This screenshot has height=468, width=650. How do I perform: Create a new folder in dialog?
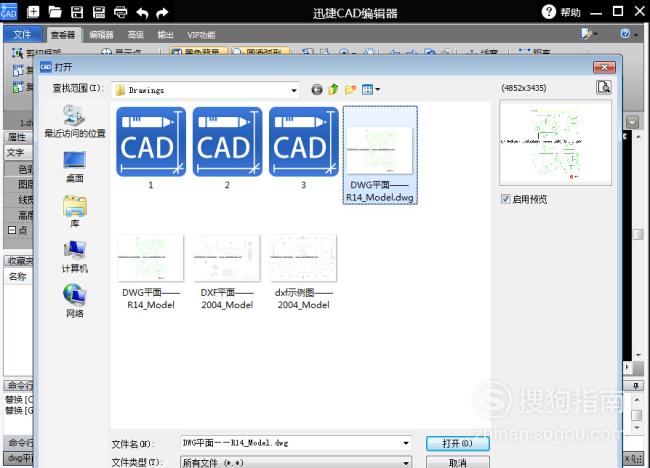(x=350, y=90)
